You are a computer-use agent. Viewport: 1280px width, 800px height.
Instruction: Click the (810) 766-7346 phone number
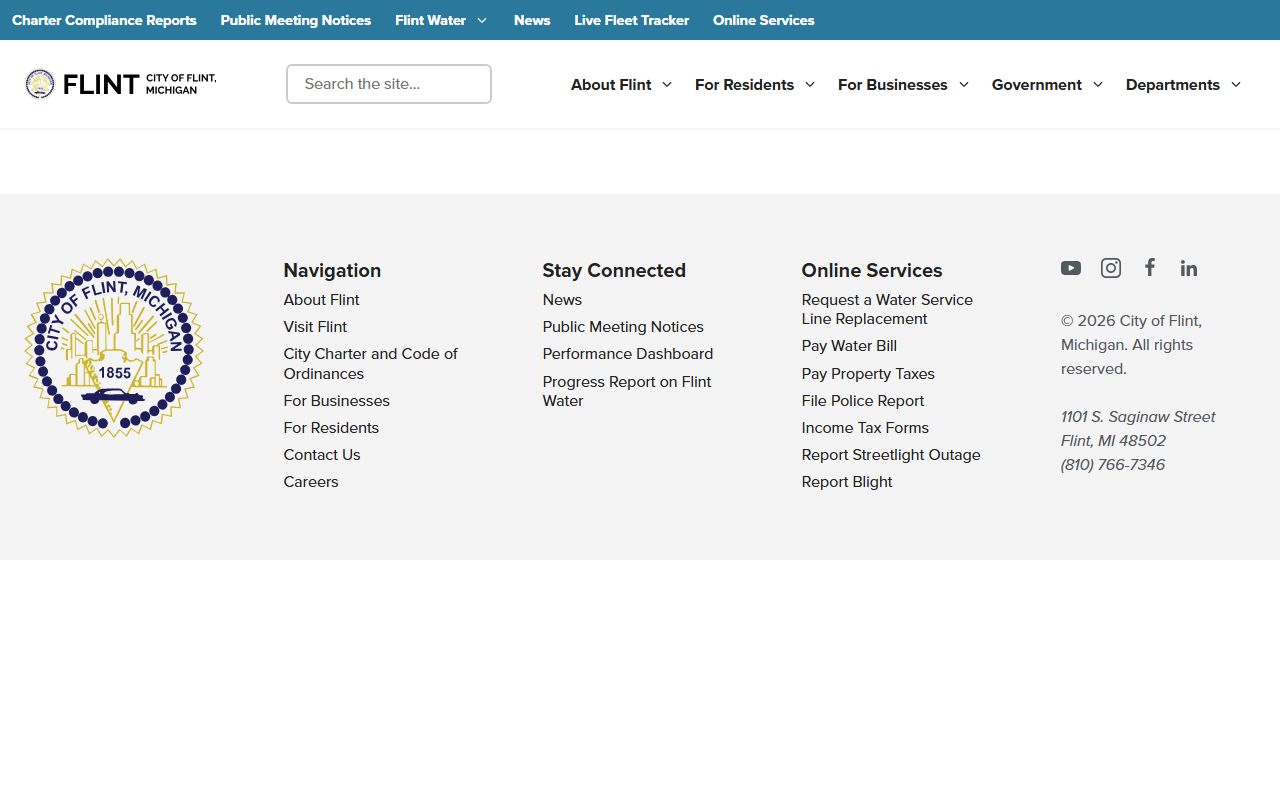pyautogui.click(x=1113, y=465)
